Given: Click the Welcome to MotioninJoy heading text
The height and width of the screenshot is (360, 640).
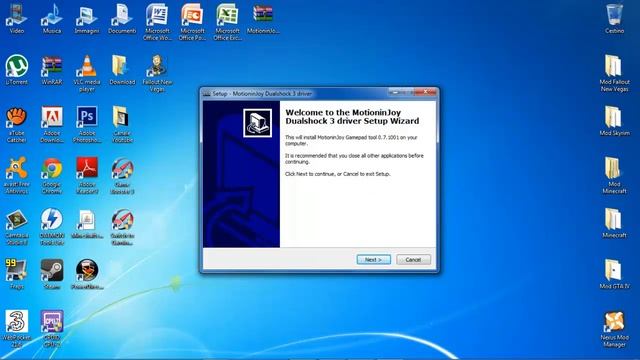Looking at the screenshot, I should [x=352, y=117].
